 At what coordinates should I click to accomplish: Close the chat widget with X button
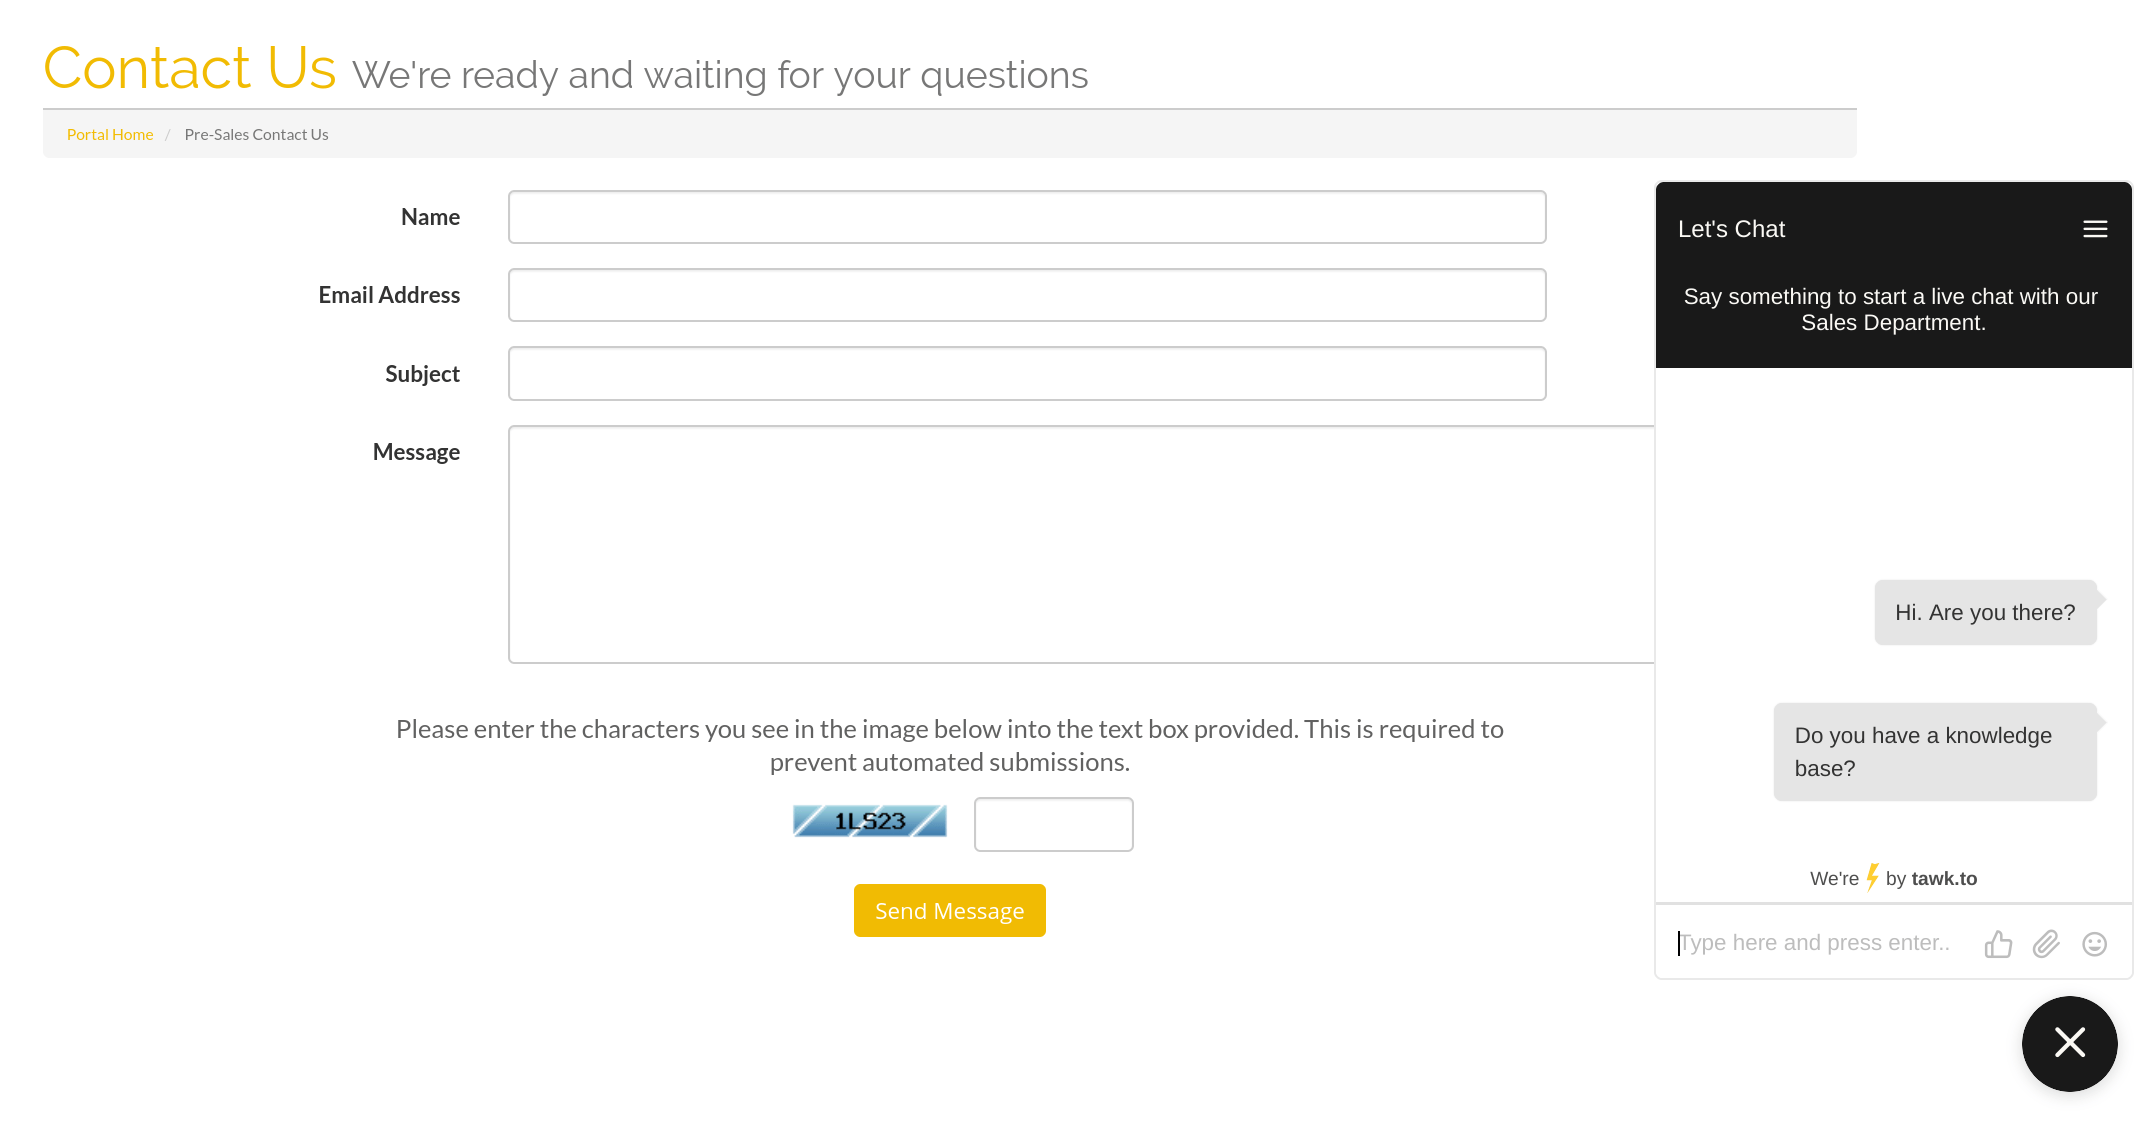[2070, 1043]
